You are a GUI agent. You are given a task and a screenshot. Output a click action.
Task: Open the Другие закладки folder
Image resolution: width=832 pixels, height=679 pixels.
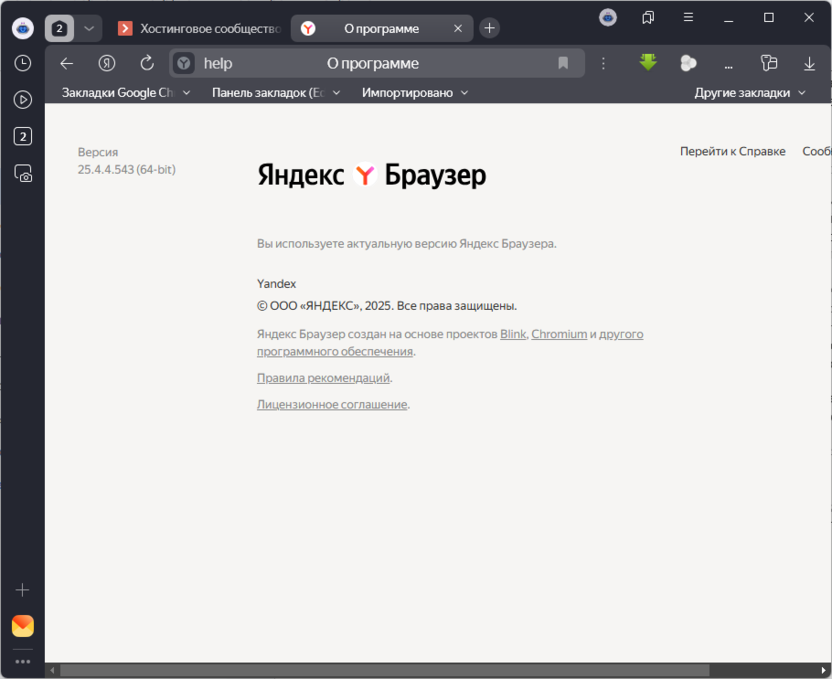[750, 93]
